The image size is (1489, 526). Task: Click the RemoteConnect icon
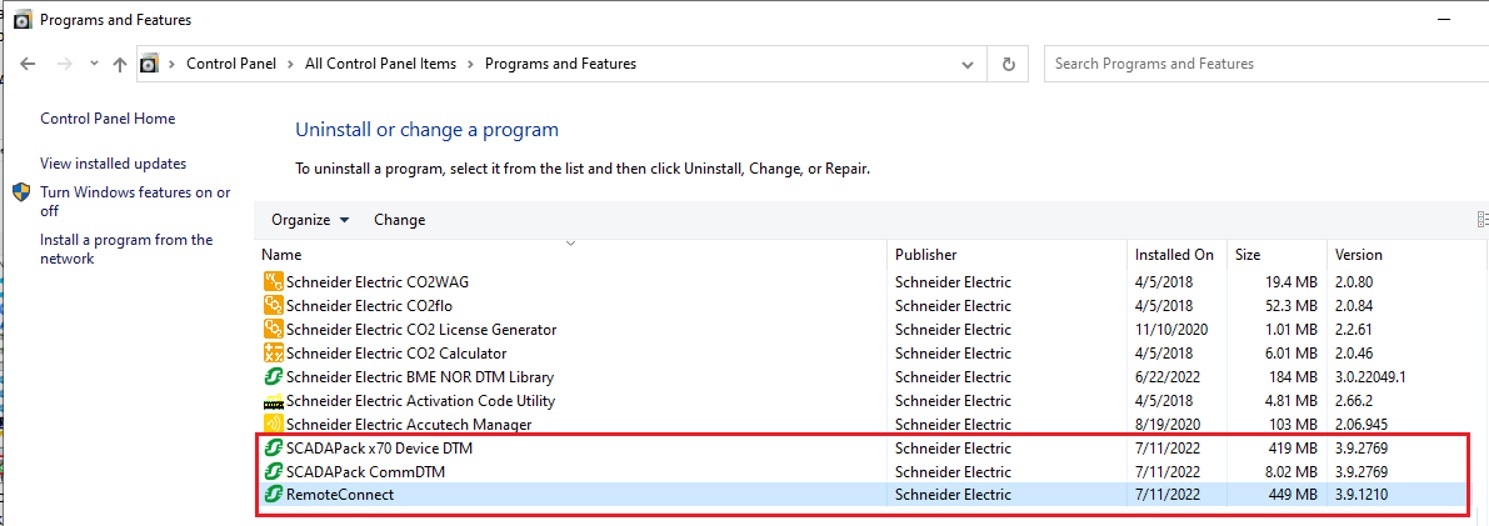coord(273,495)
